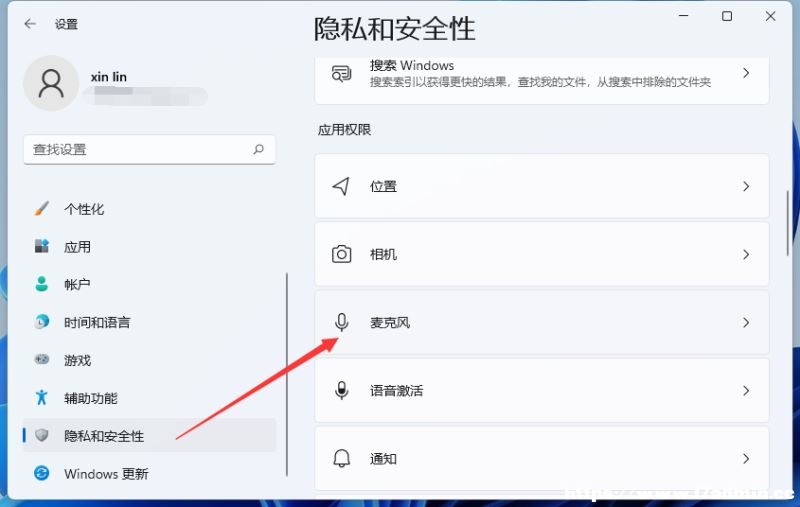Go back using the arrow beside 设置
This screenshot has height=507, width=800.
click(x=30, y=23)
